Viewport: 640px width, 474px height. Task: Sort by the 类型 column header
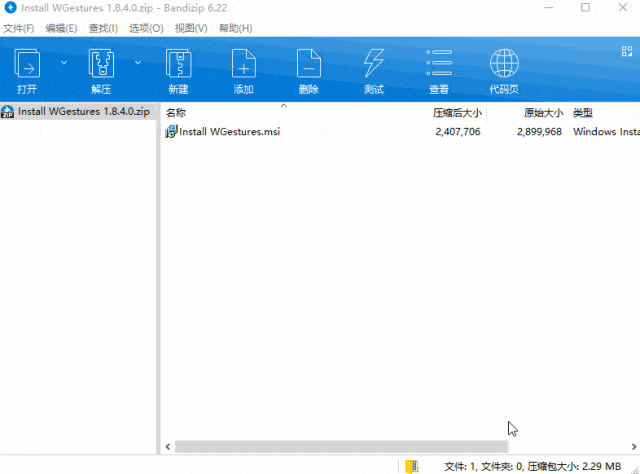click(x=583, y=113)
